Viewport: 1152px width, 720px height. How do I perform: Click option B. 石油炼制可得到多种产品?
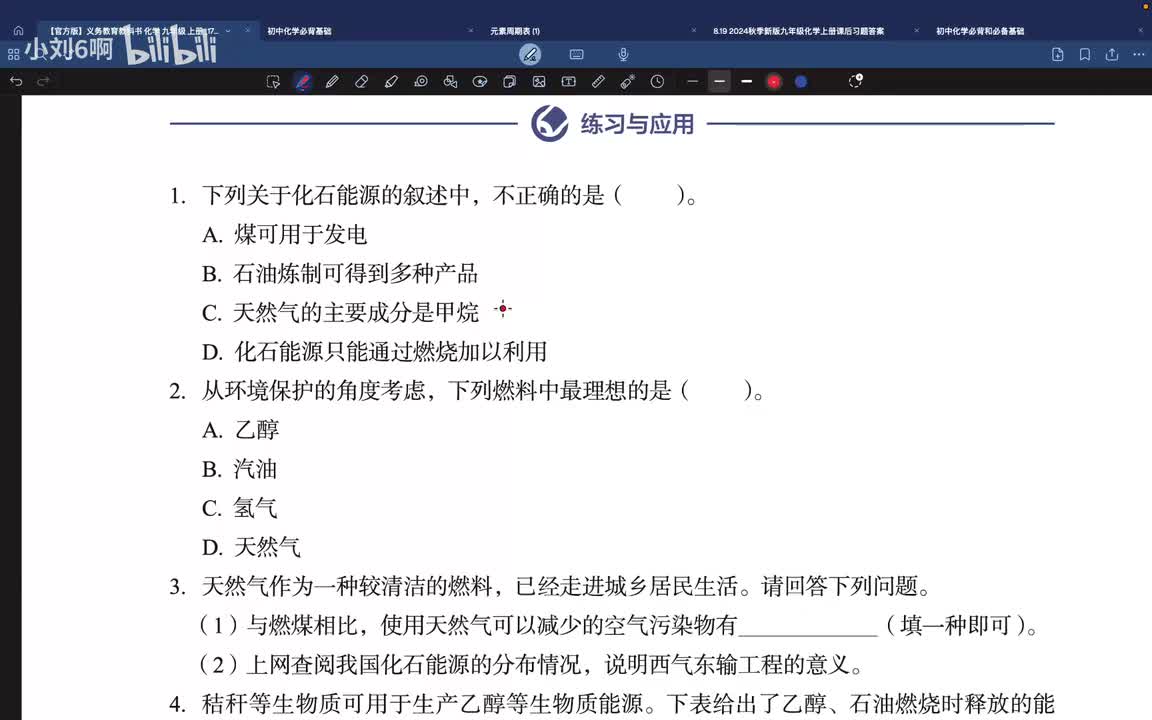pyautogui.click(x=339, y=273)
